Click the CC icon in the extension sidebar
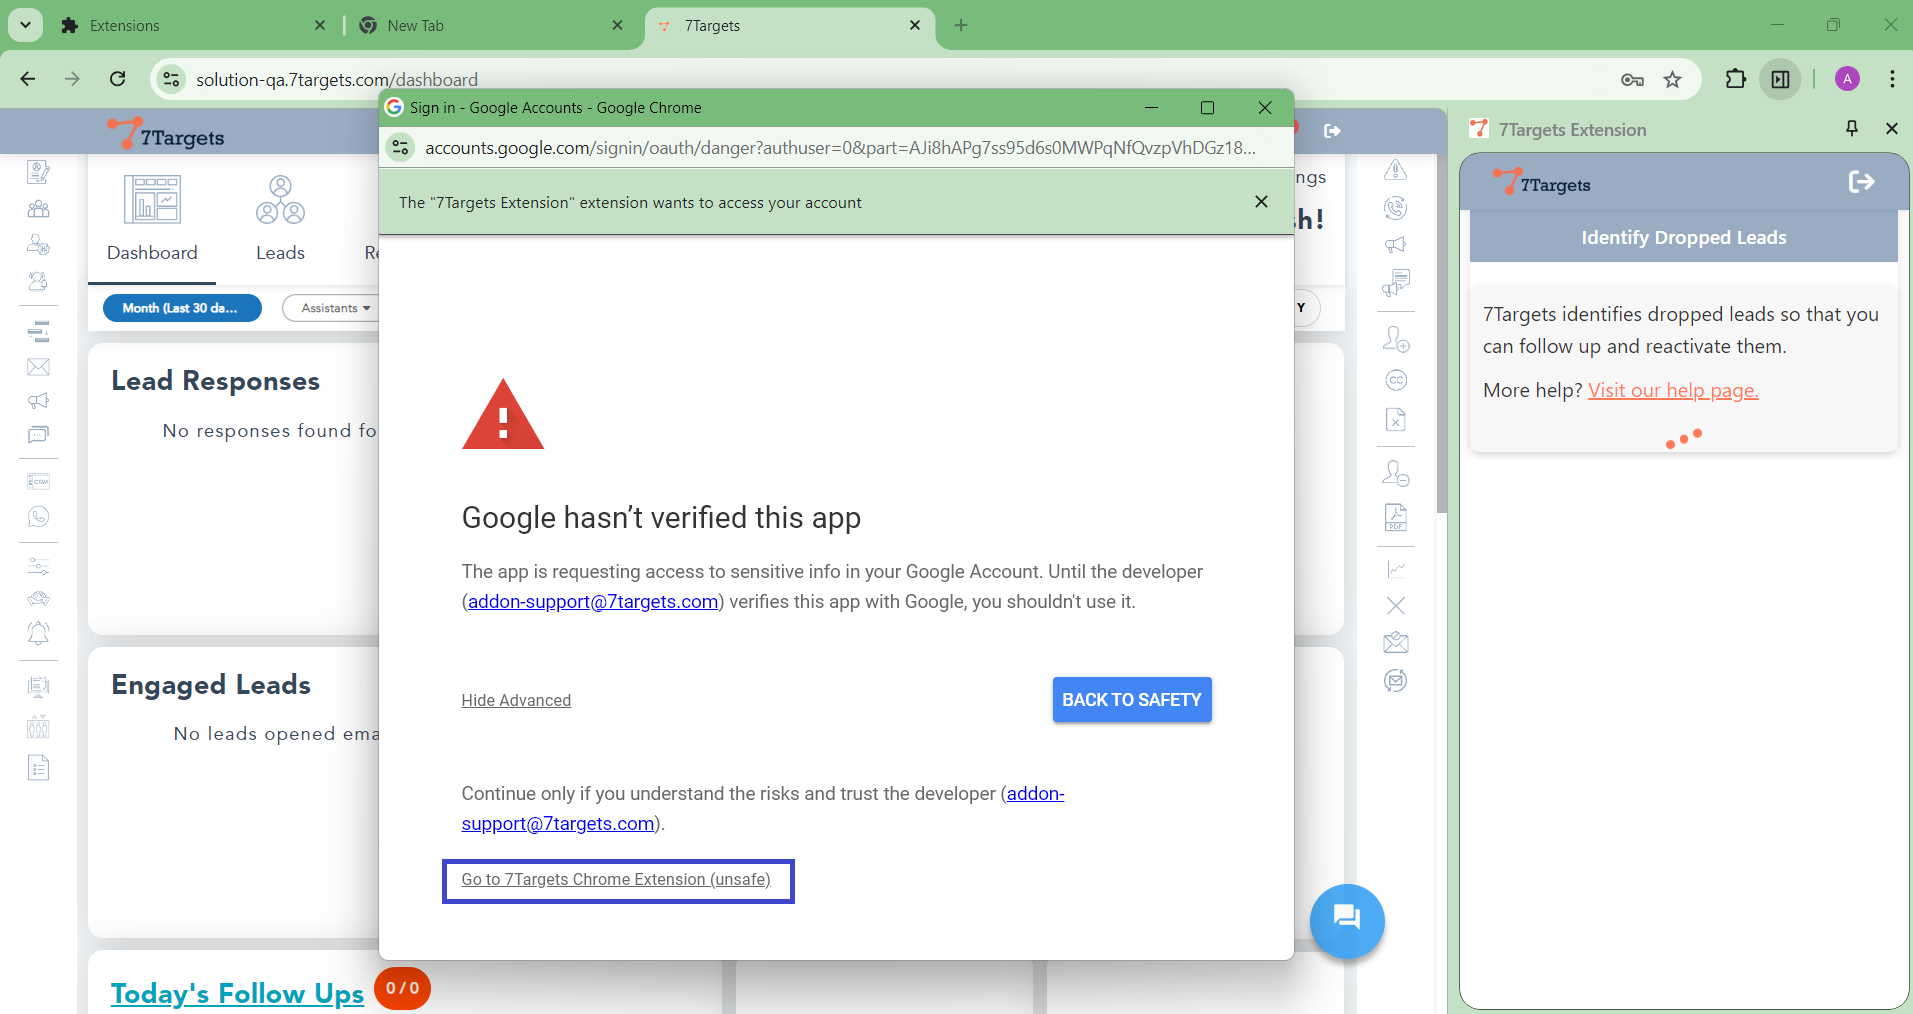 coord(1396,380)
